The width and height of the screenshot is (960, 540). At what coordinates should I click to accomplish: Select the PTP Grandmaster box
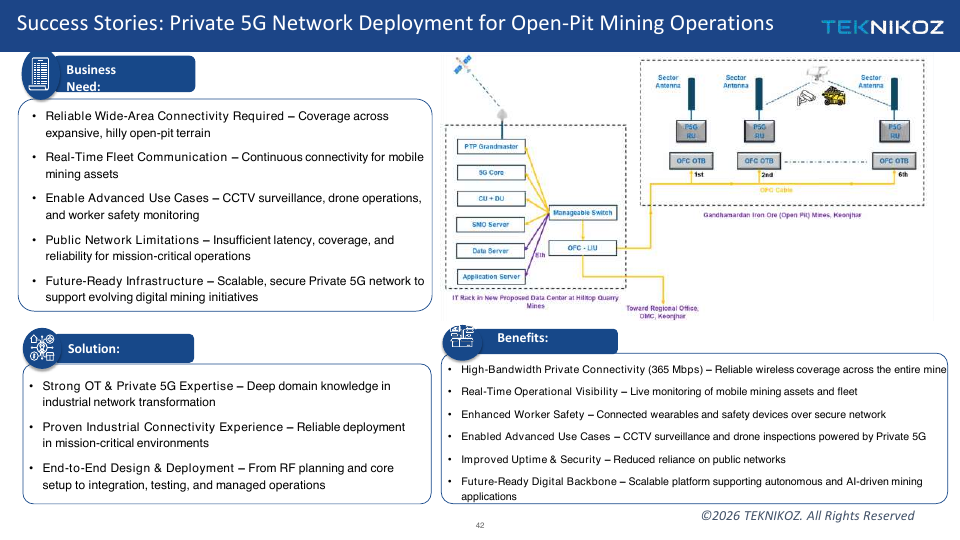coord(491,147)
